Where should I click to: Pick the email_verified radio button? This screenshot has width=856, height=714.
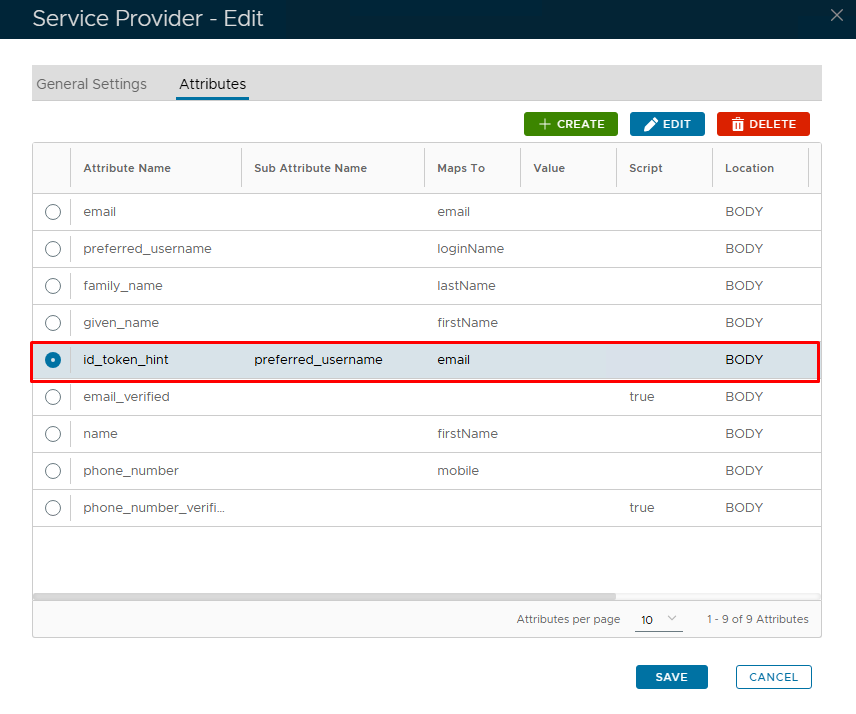[x=53, y=397]
